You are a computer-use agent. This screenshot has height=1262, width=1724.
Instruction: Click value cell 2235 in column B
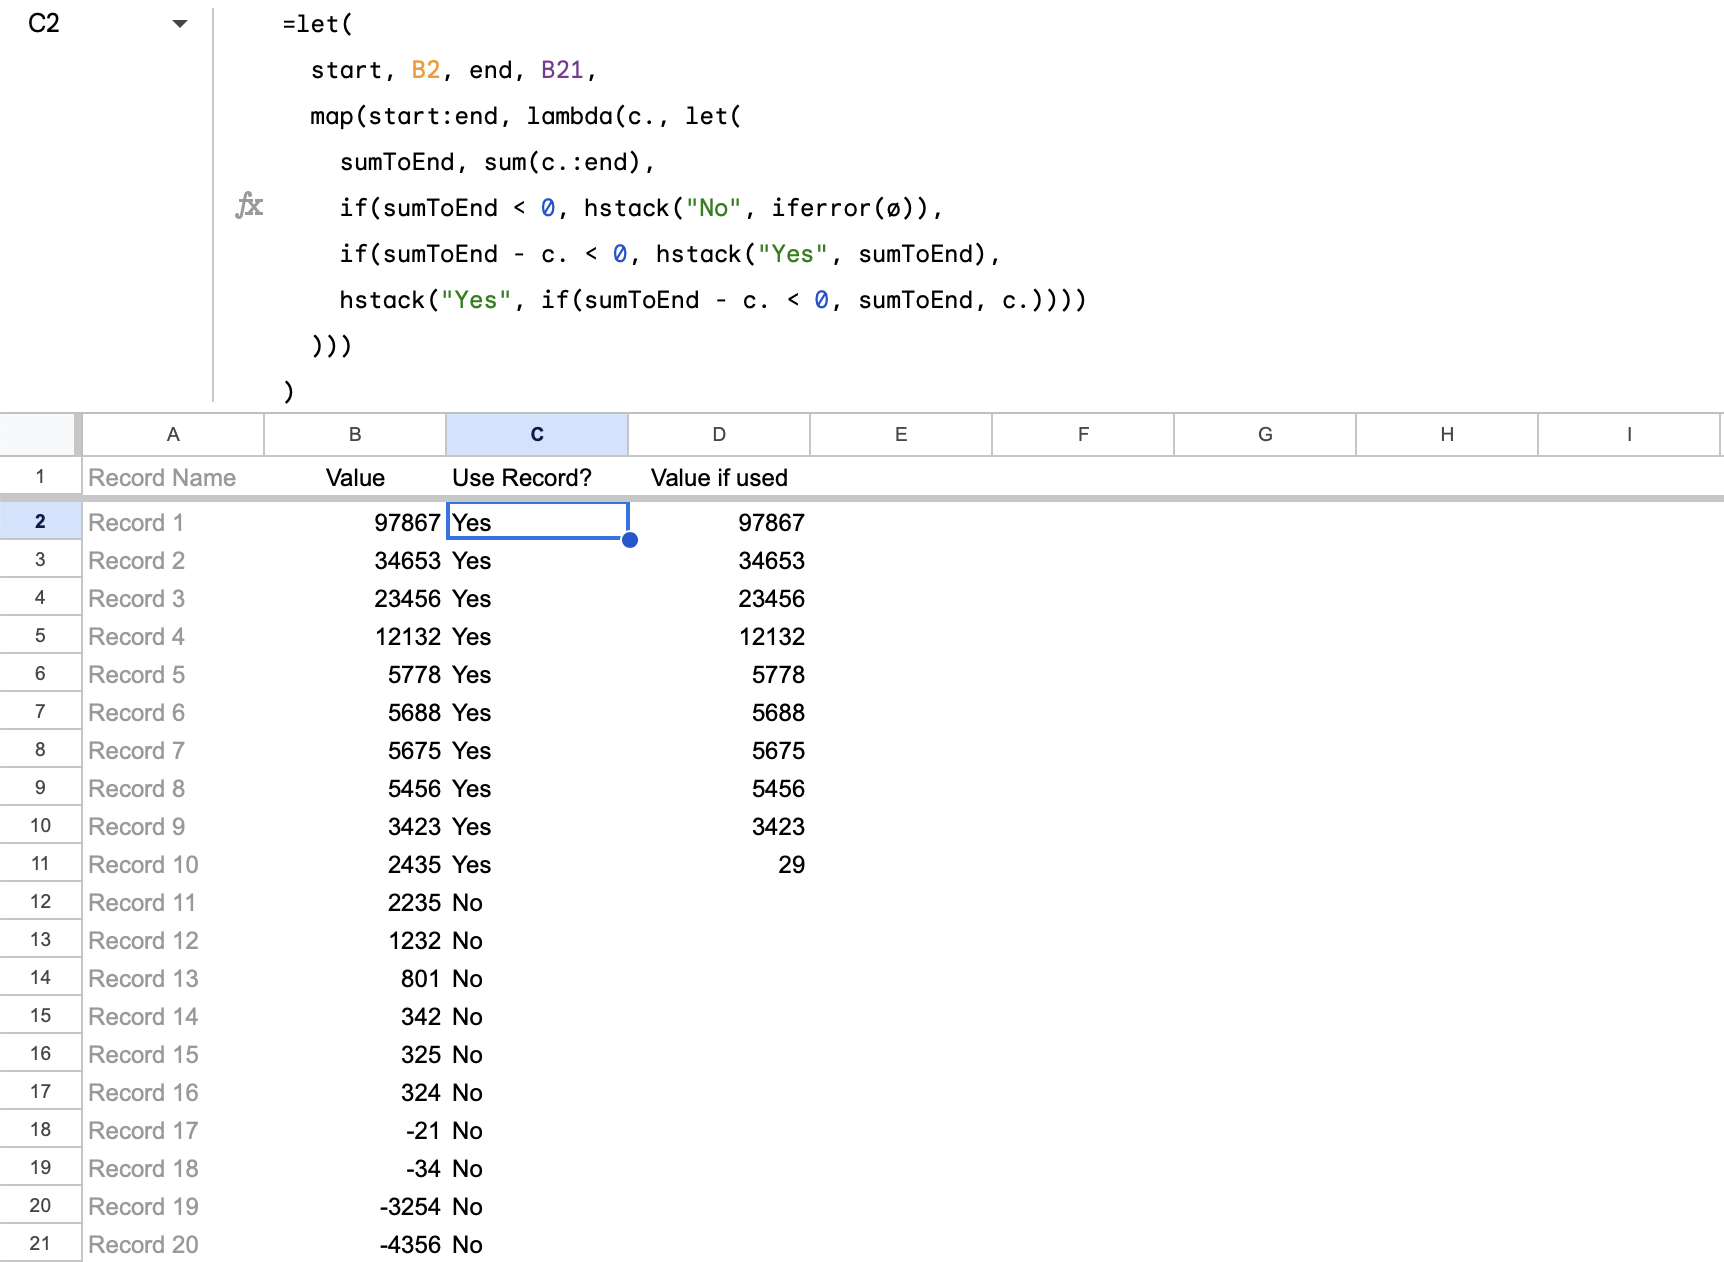[x=355, y=902]
